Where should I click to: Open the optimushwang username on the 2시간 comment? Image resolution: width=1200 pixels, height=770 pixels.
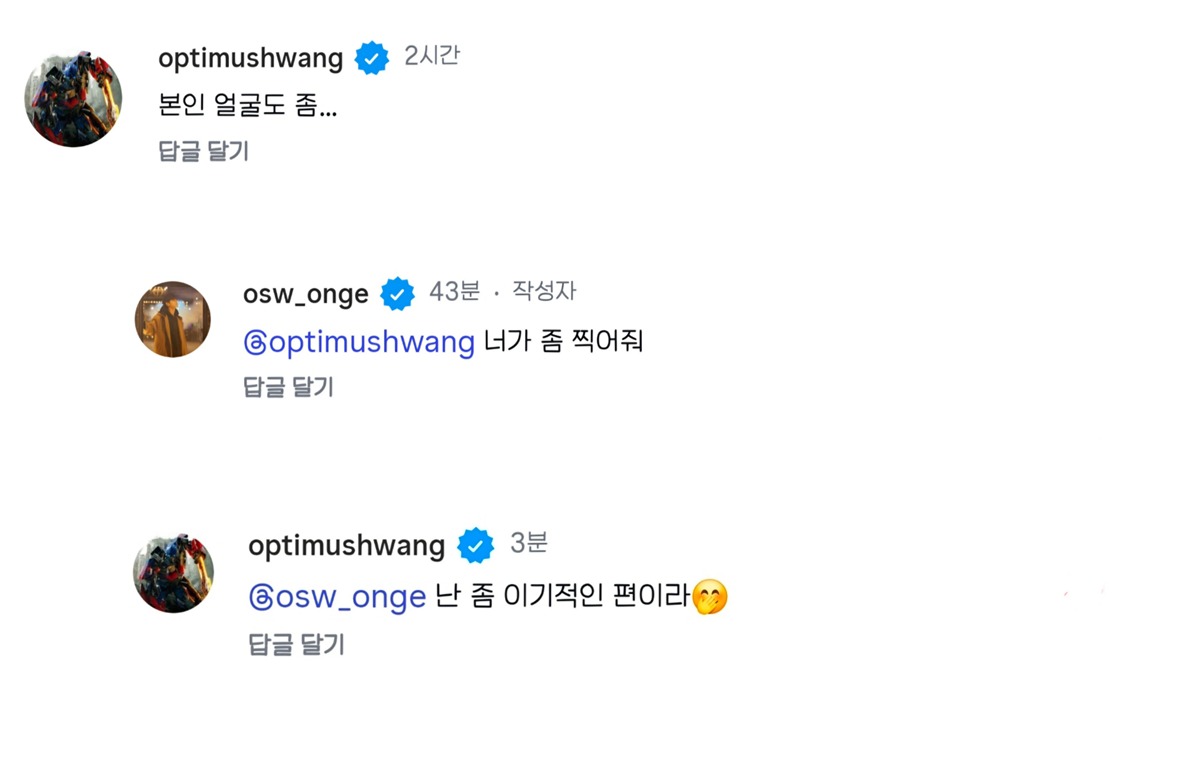[x=250, y=58]
